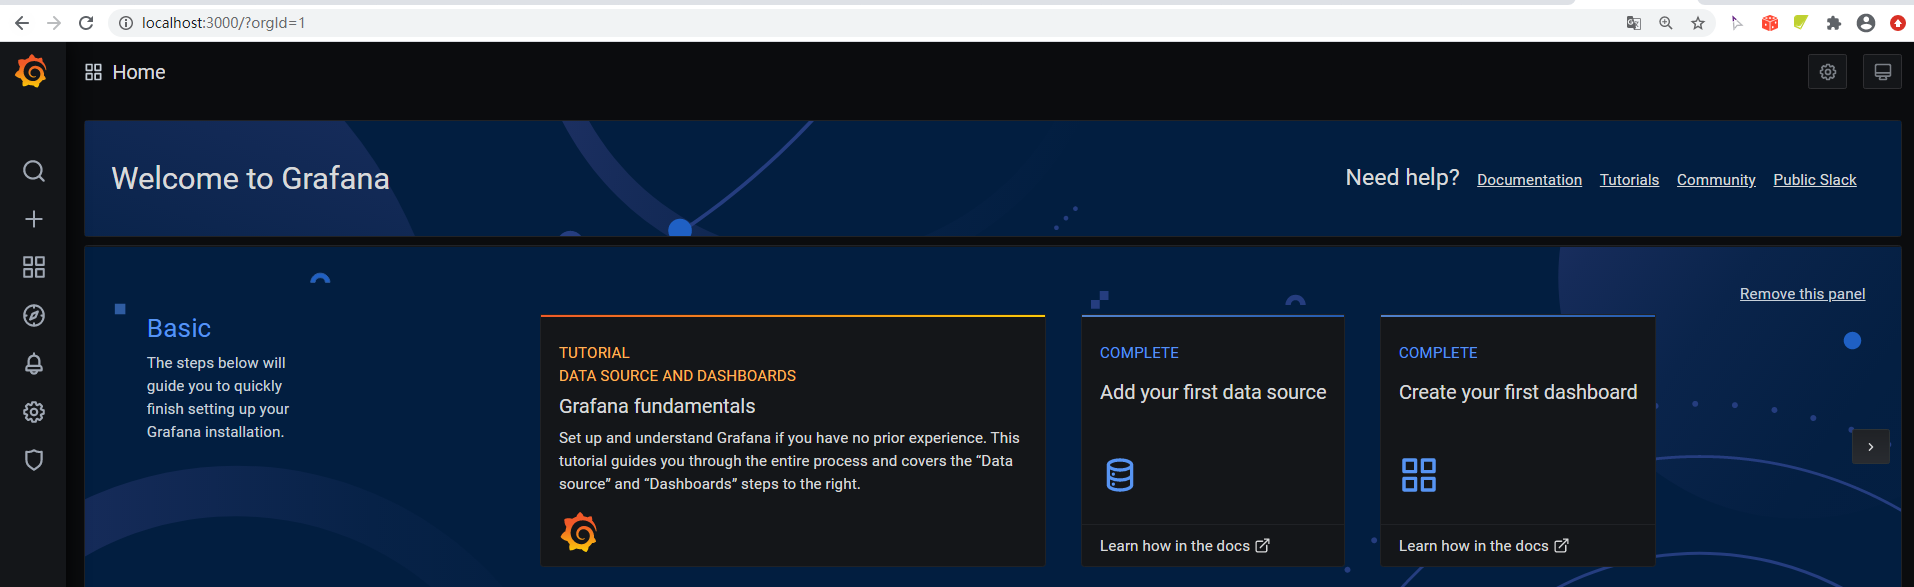The width and height of the screenshot is (1914, 587).
Task: Click the red cube extension icon
Action: (x=1770, y=23)
